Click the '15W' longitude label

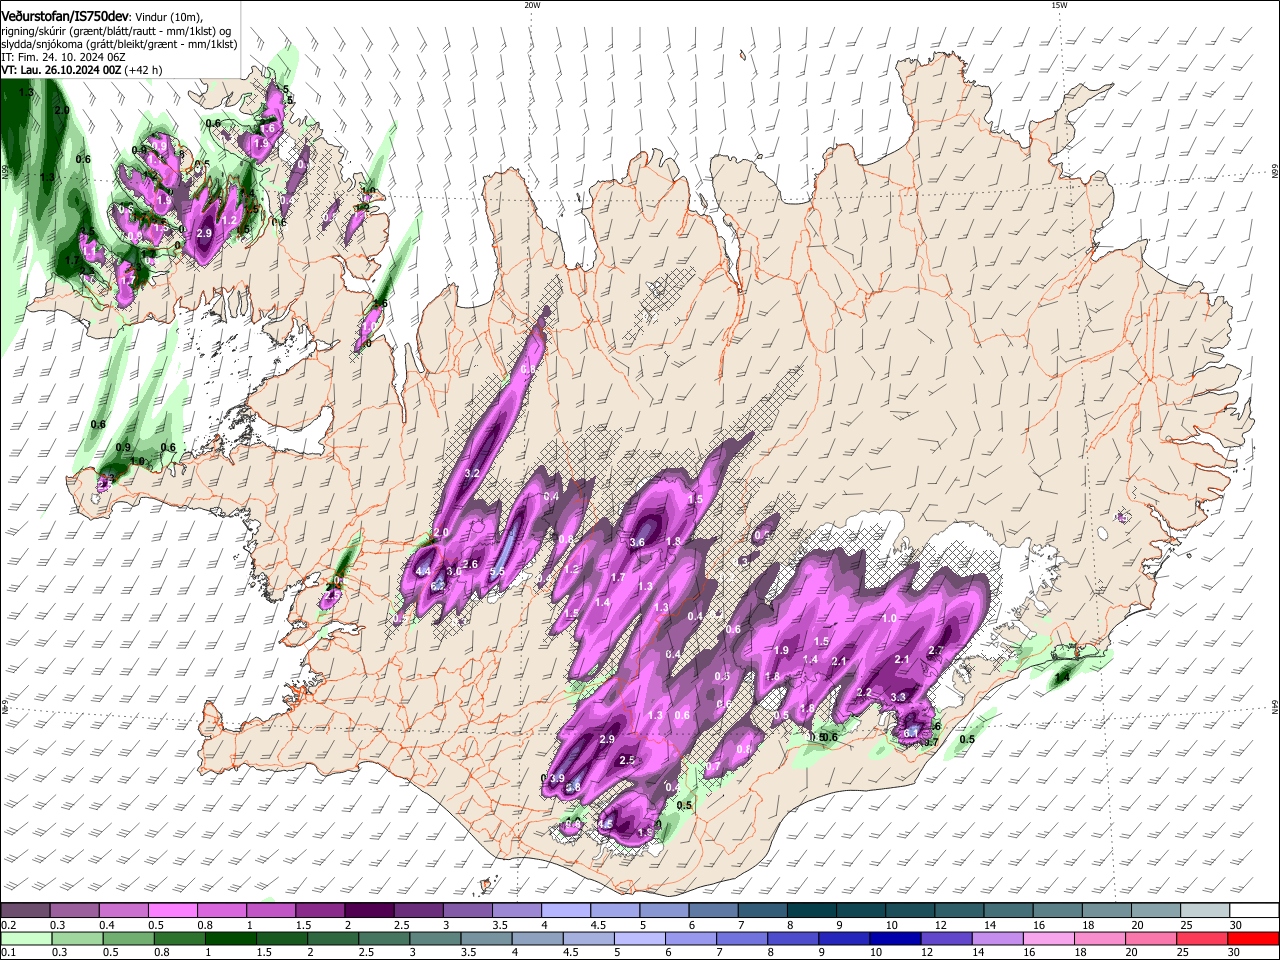(1058, 5)
